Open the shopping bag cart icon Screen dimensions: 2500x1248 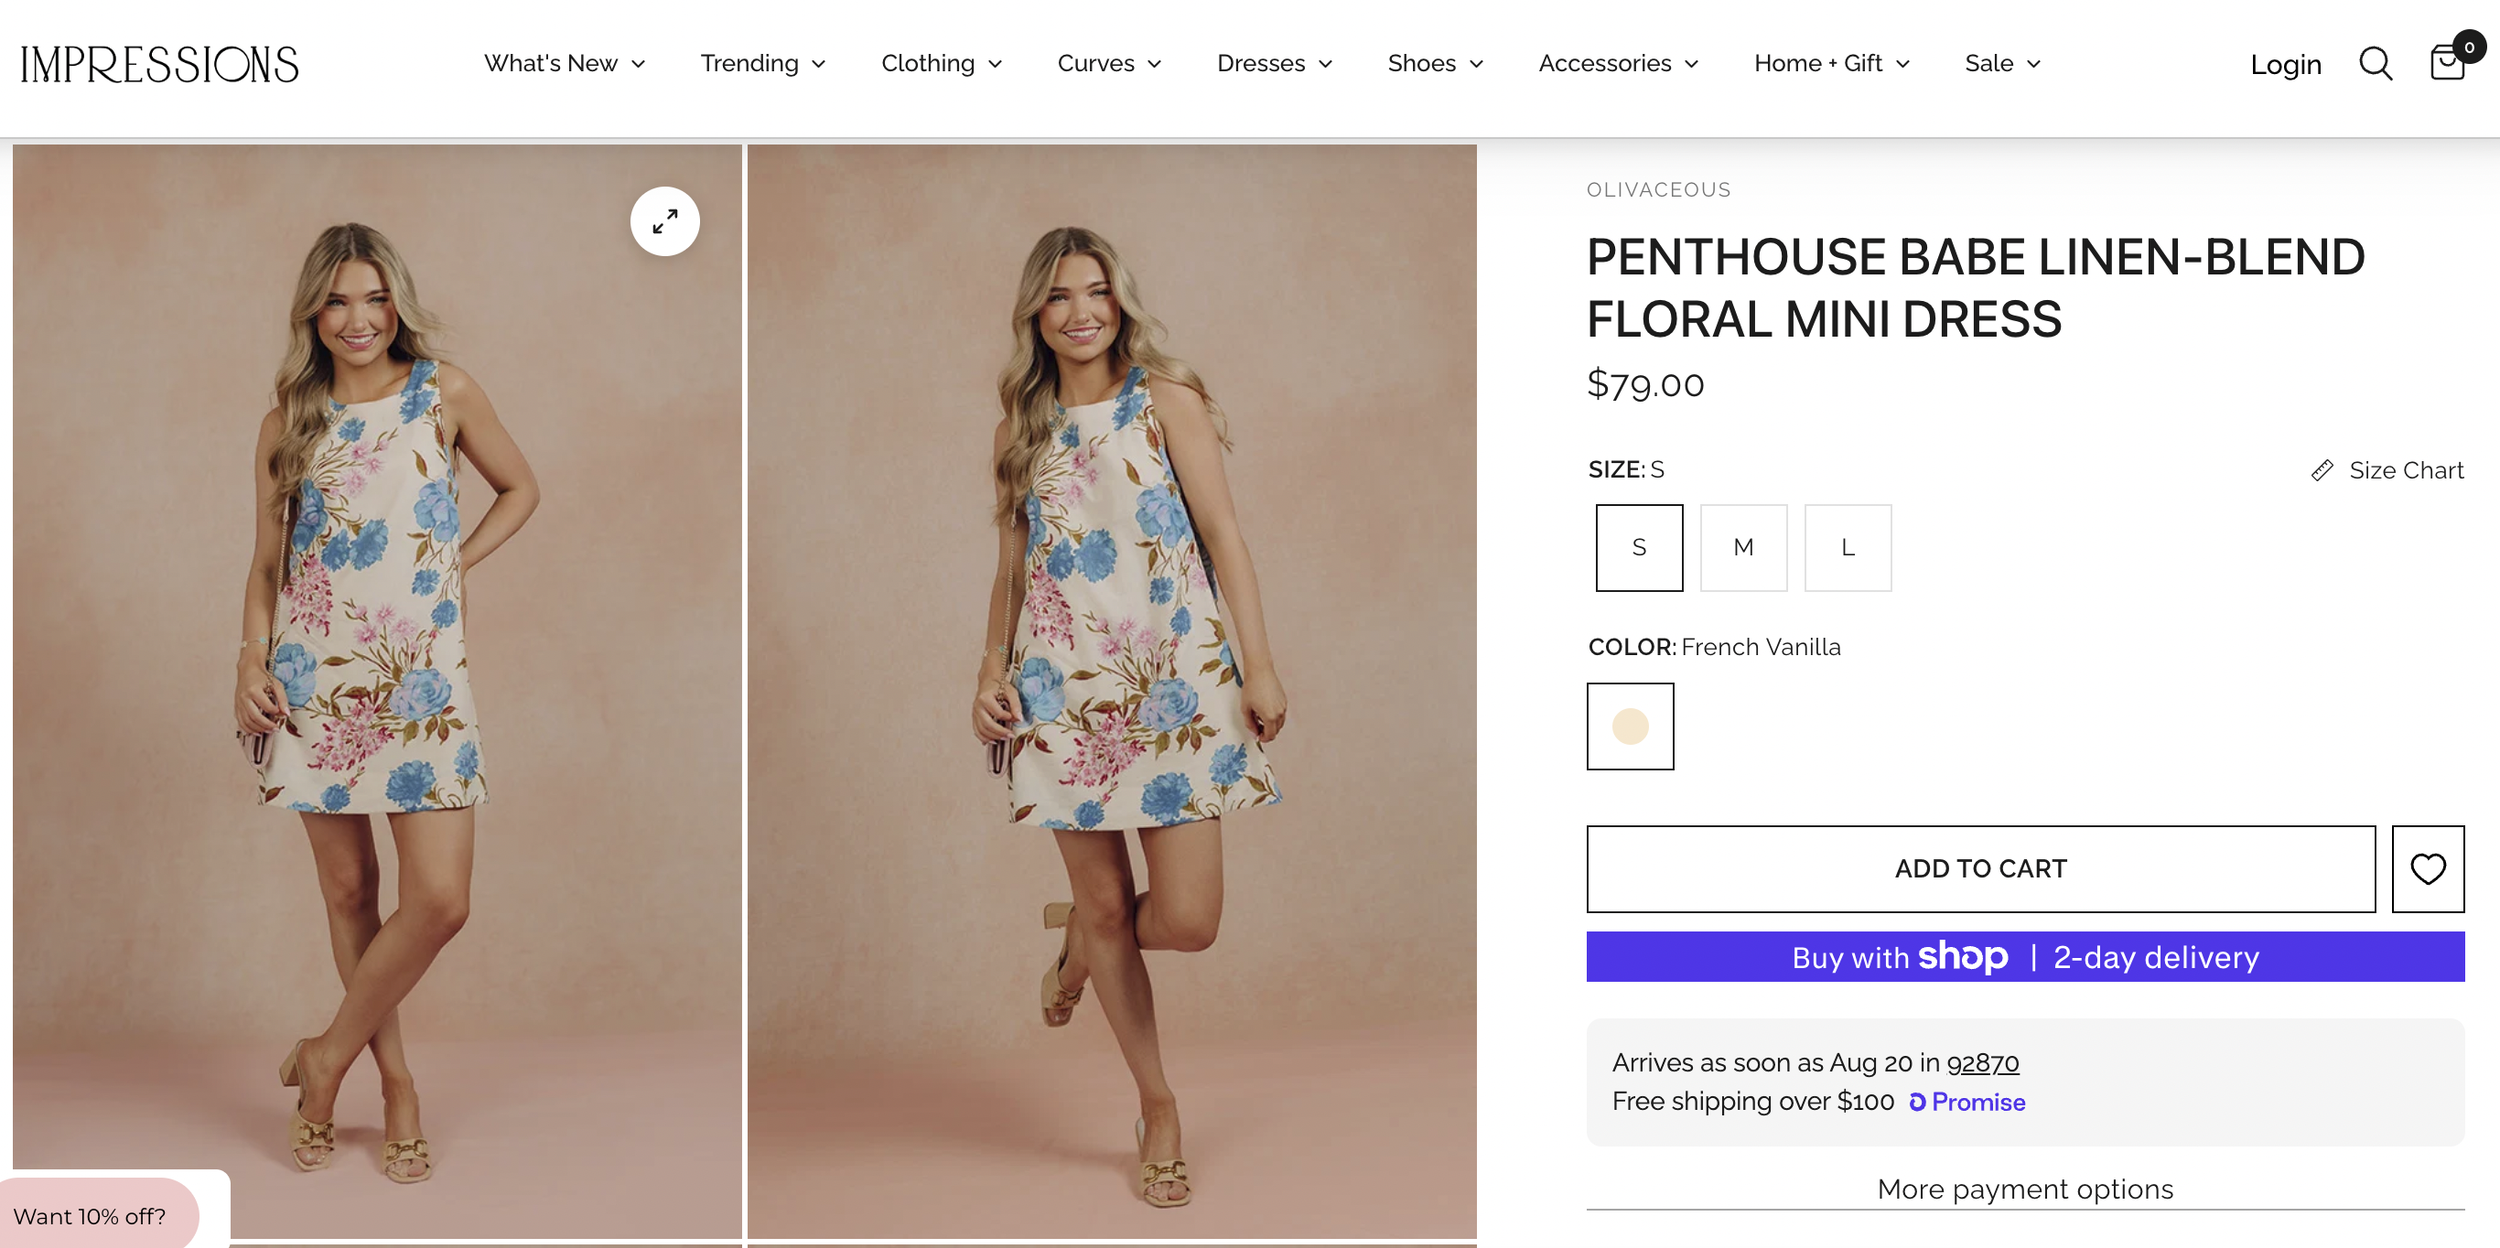pos(2447,62)
